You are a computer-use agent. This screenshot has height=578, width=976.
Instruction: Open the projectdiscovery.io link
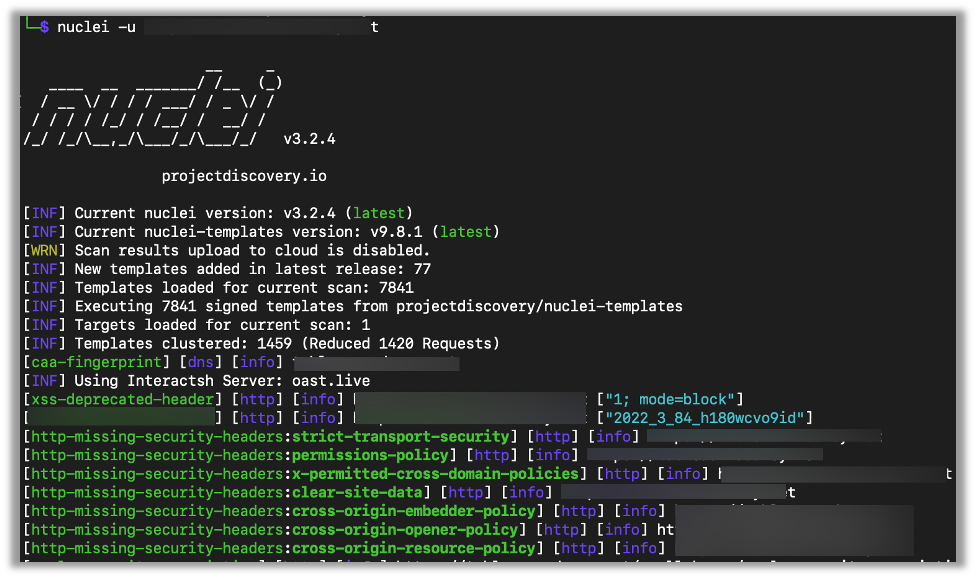pyautogui.click(x=244, y=176)
